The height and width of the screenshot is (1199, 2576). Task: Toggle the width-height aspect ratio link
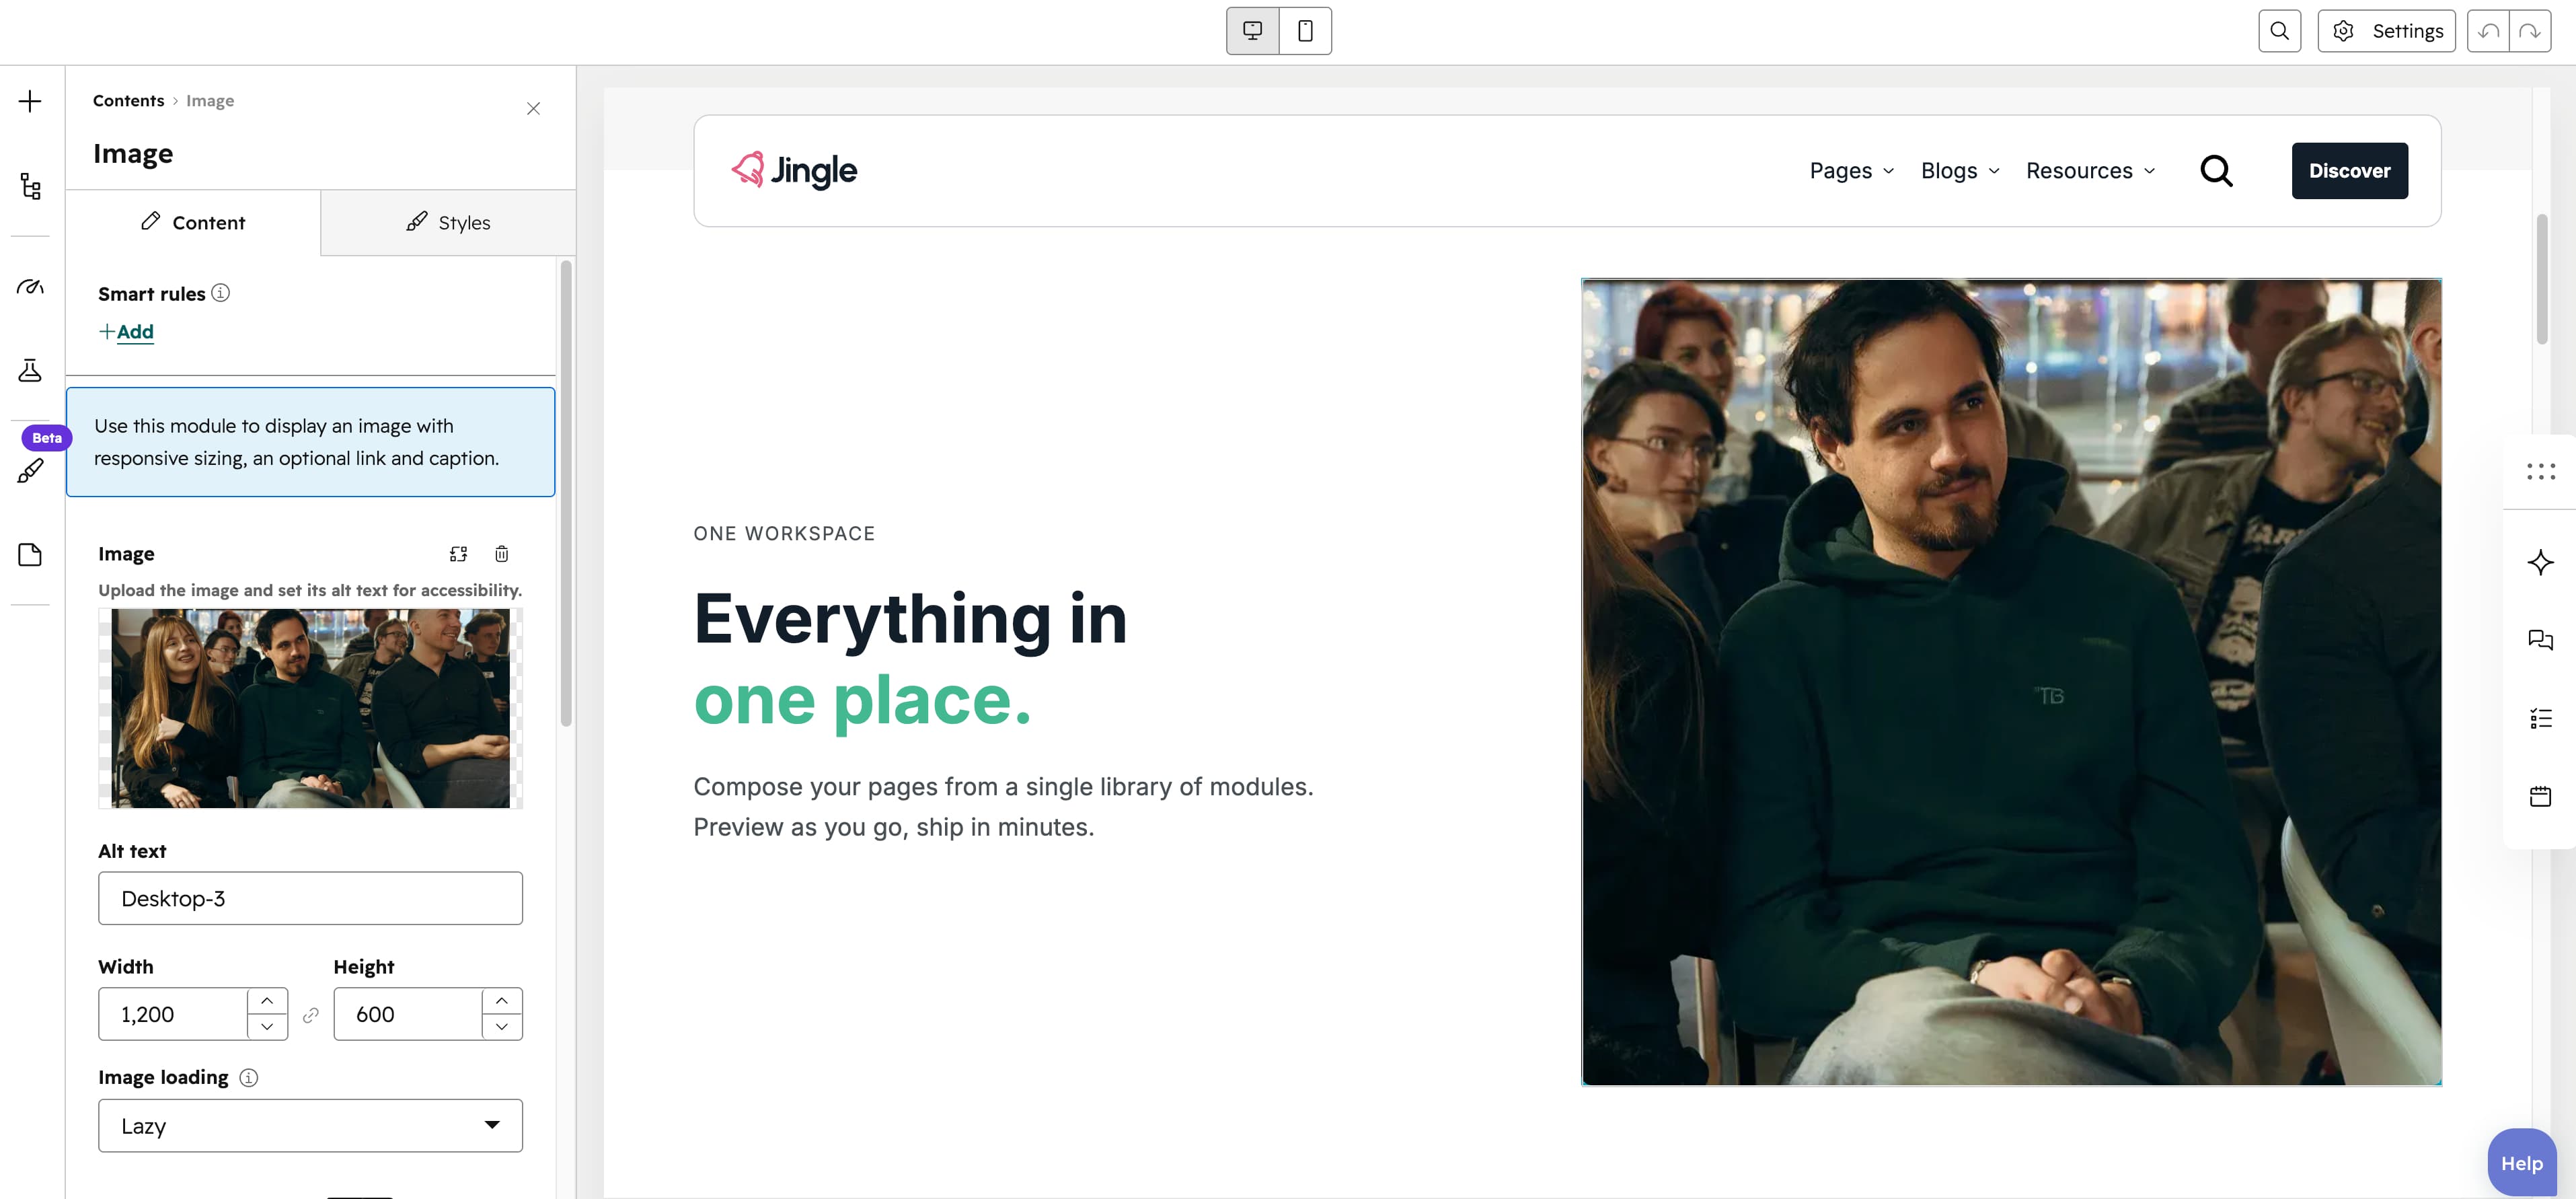[x=311, y=1015]
